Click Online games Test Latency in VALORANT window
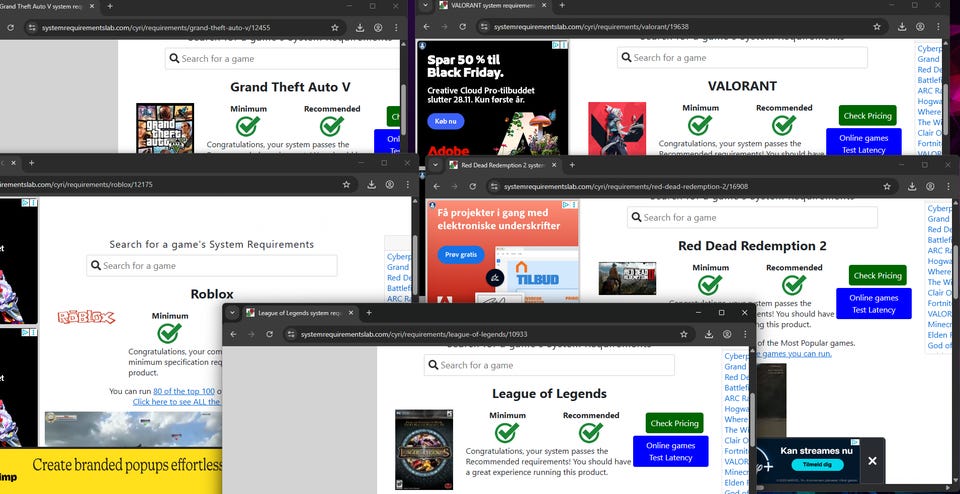The width and height of the screenshot is (960, 494). tap(863, 141)
